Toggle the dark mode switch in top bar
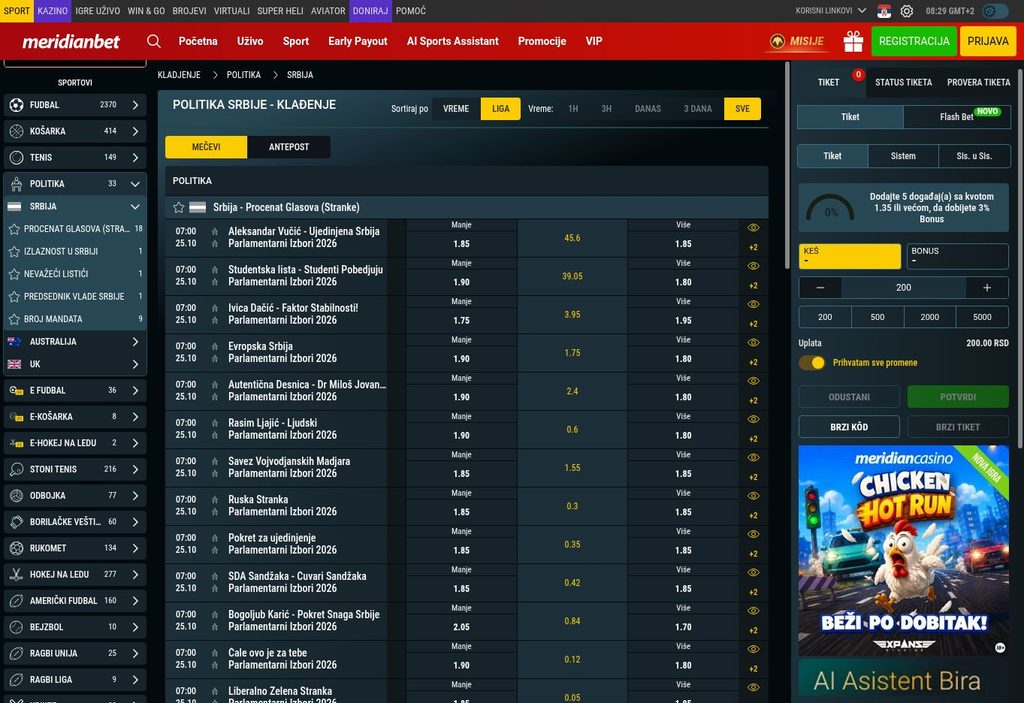The image size is (1024, 703). [x=995, y=11]
